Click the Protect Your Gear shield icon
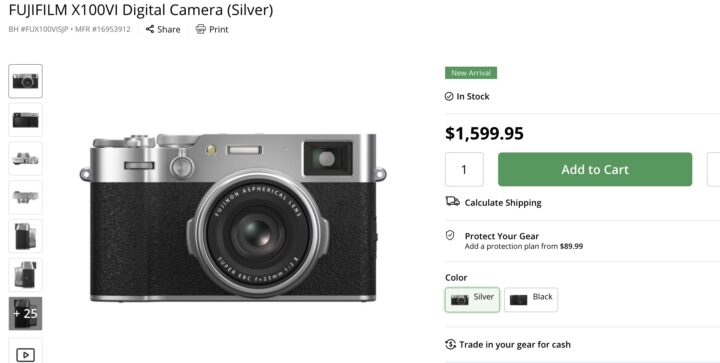This screenshot has height=363, width=720. tap(450, 235)
